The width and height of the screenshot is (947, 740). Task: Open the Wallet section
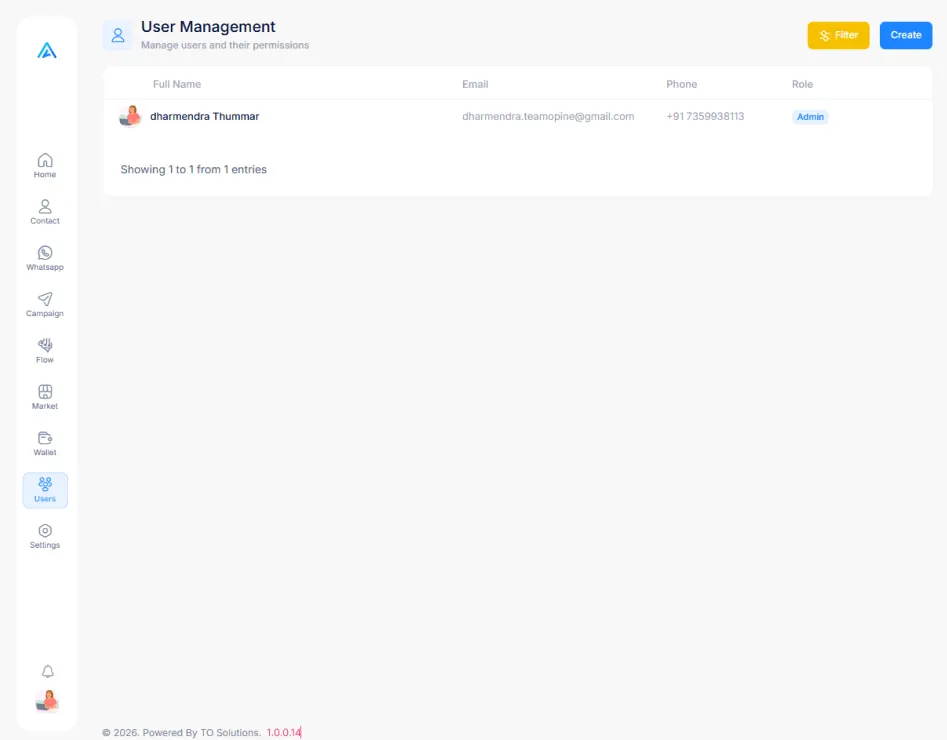click(45, 444)
